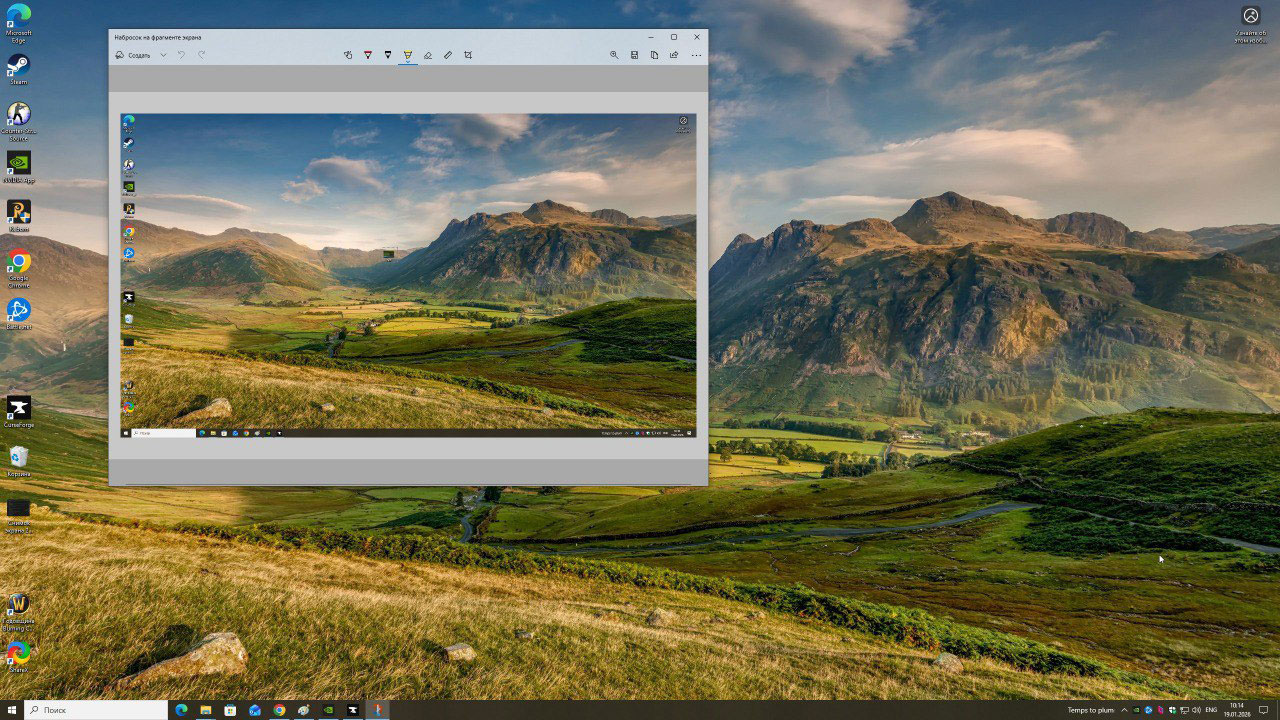
Task: Switch the ENG input language indicator
Action: click(1211, 710)
